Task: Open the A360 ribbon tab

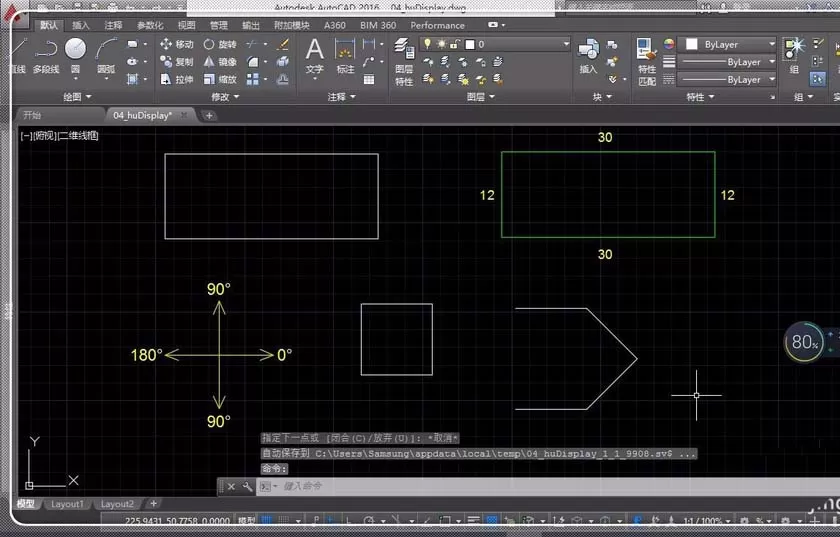Action: coord(334,25)
